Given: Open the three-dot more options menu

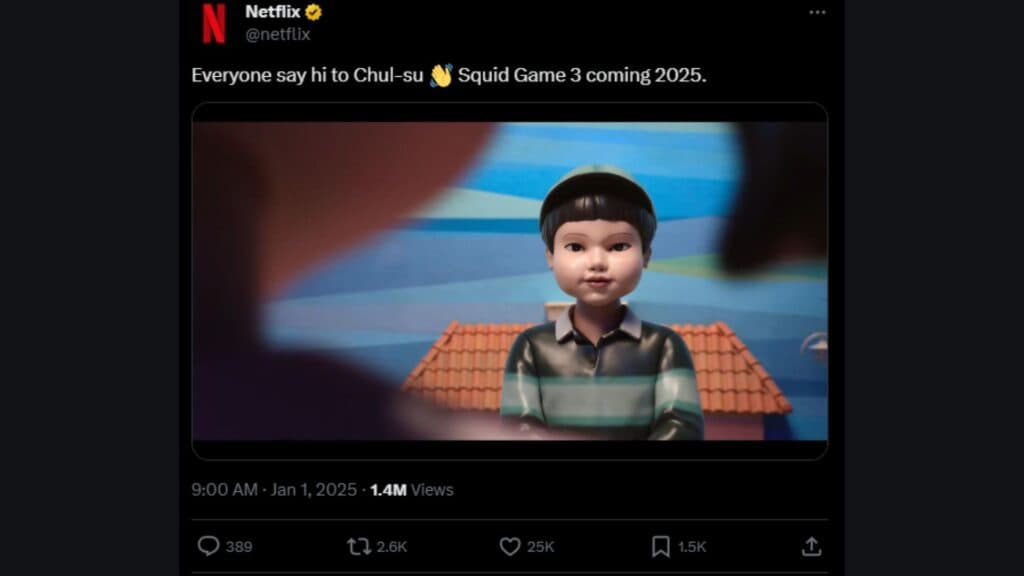Looking at the screenshot, I should point(817,12).
